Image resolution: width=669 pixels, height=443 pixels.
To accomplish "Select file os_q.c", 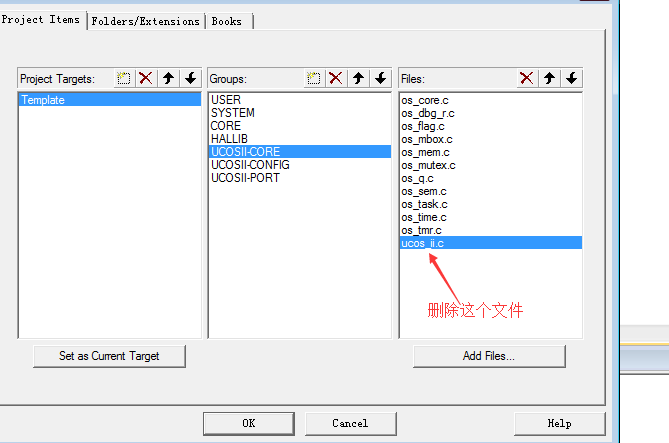I will pyautogui.click(x=491, y=178).
